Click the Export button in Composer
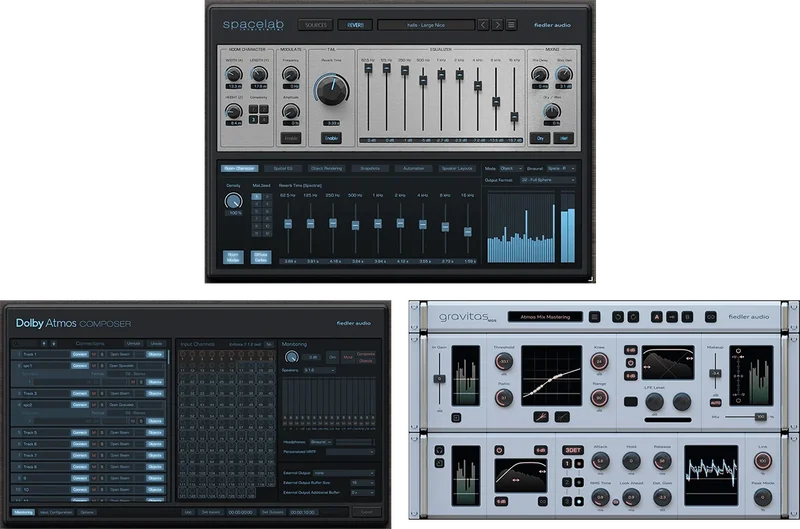 point(367,512)
